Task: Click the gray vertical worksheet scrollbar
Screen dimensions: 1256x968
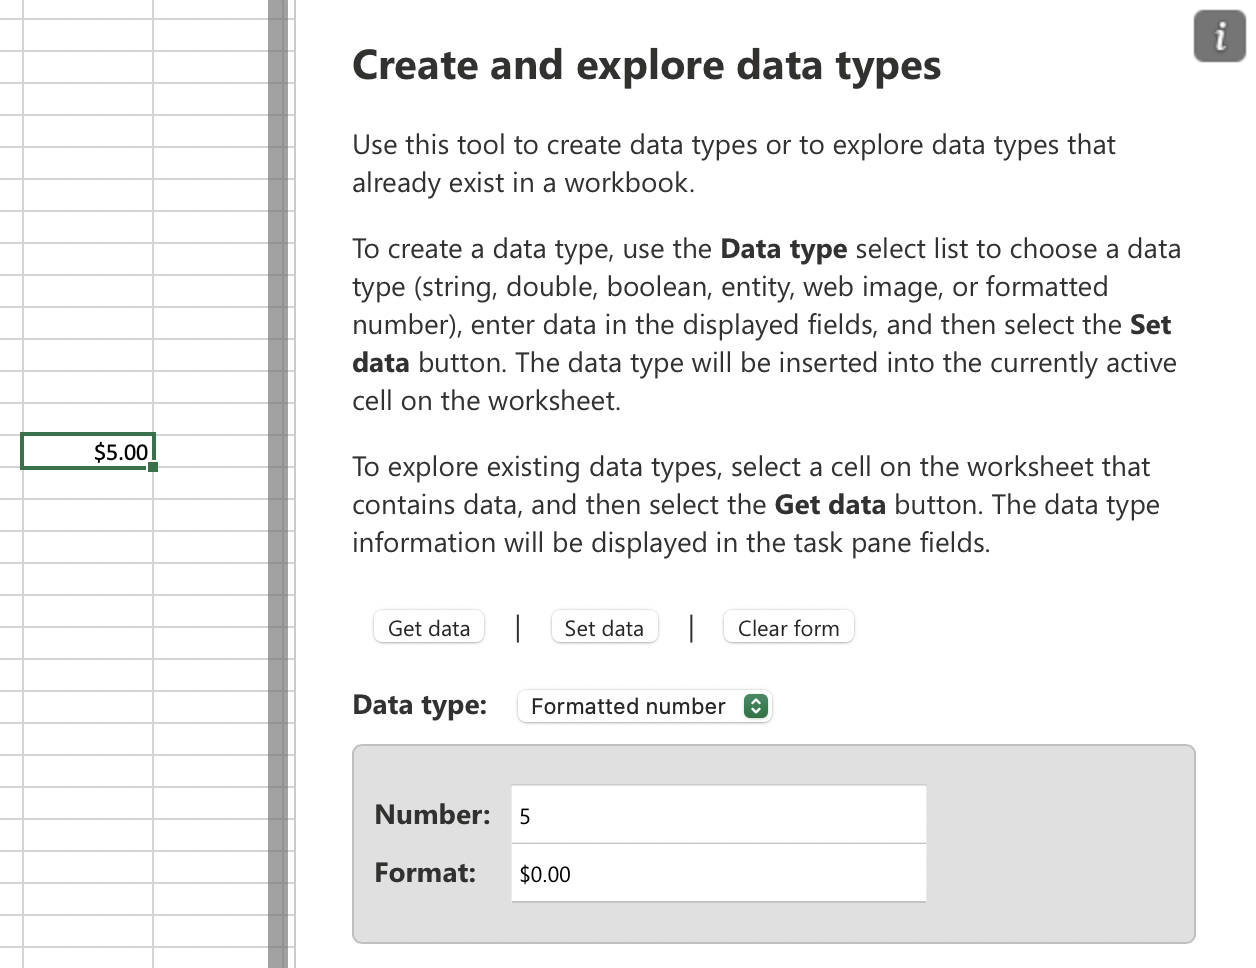Action: (x=278, y=484)
